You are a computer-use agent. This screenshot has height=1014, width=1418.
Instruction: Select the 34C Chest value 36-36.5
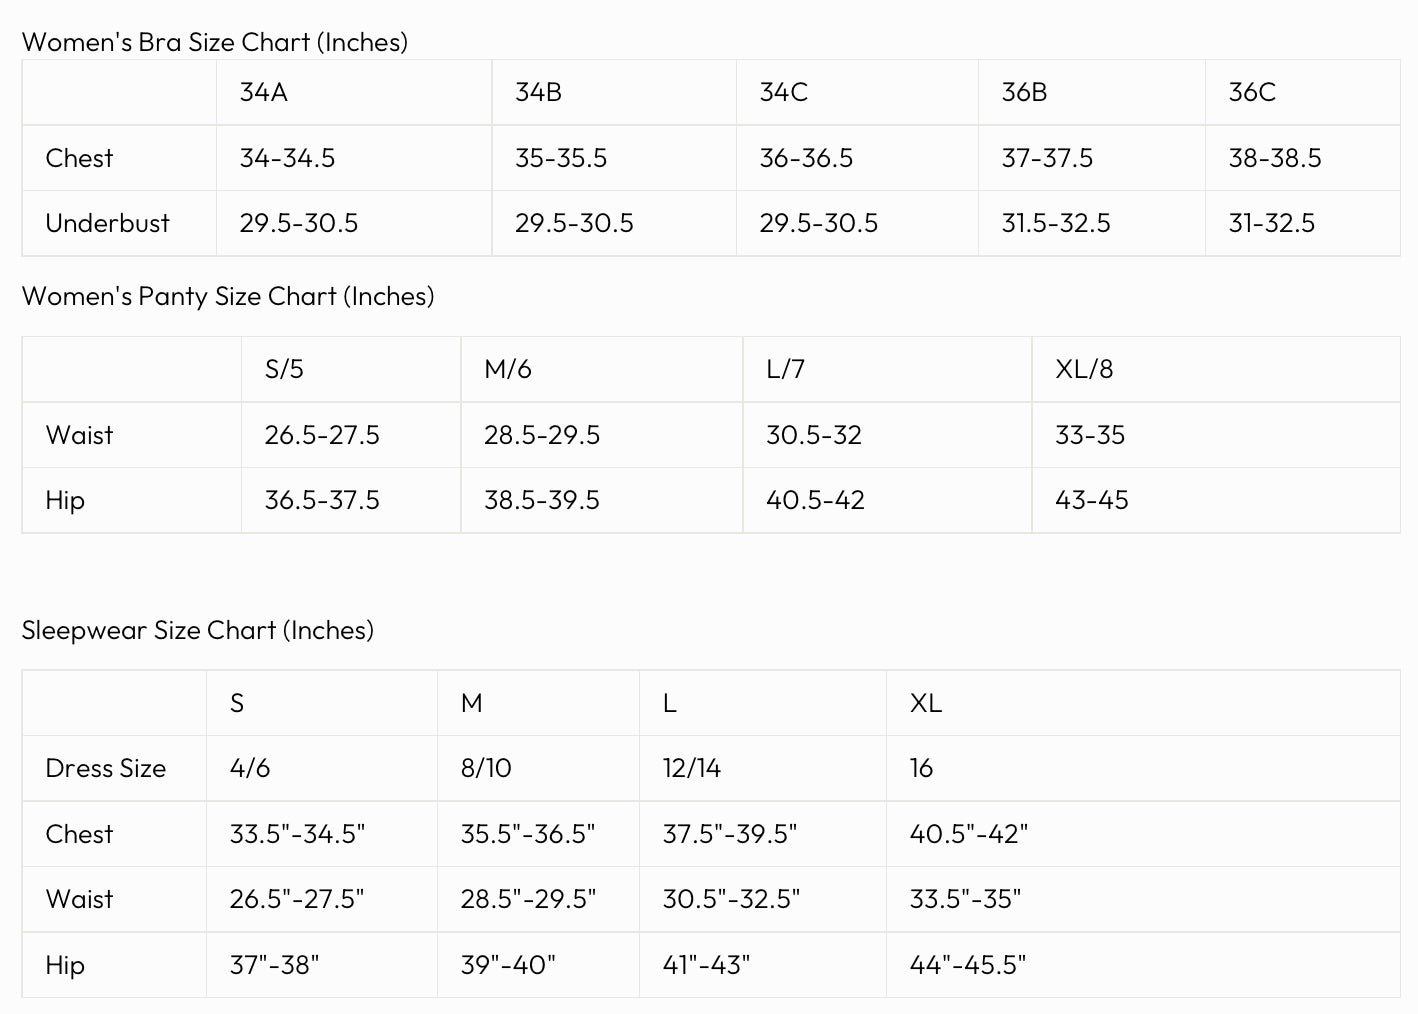[806, 158]
